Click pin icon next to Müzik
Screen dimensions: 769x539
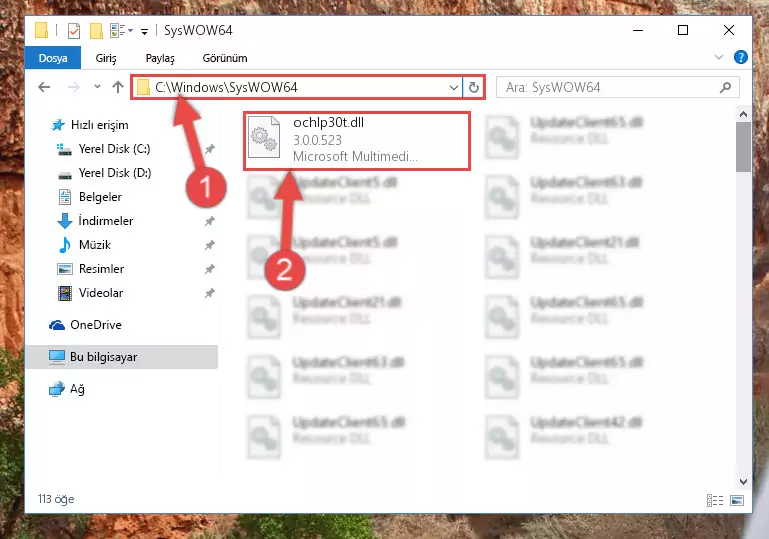209,245
